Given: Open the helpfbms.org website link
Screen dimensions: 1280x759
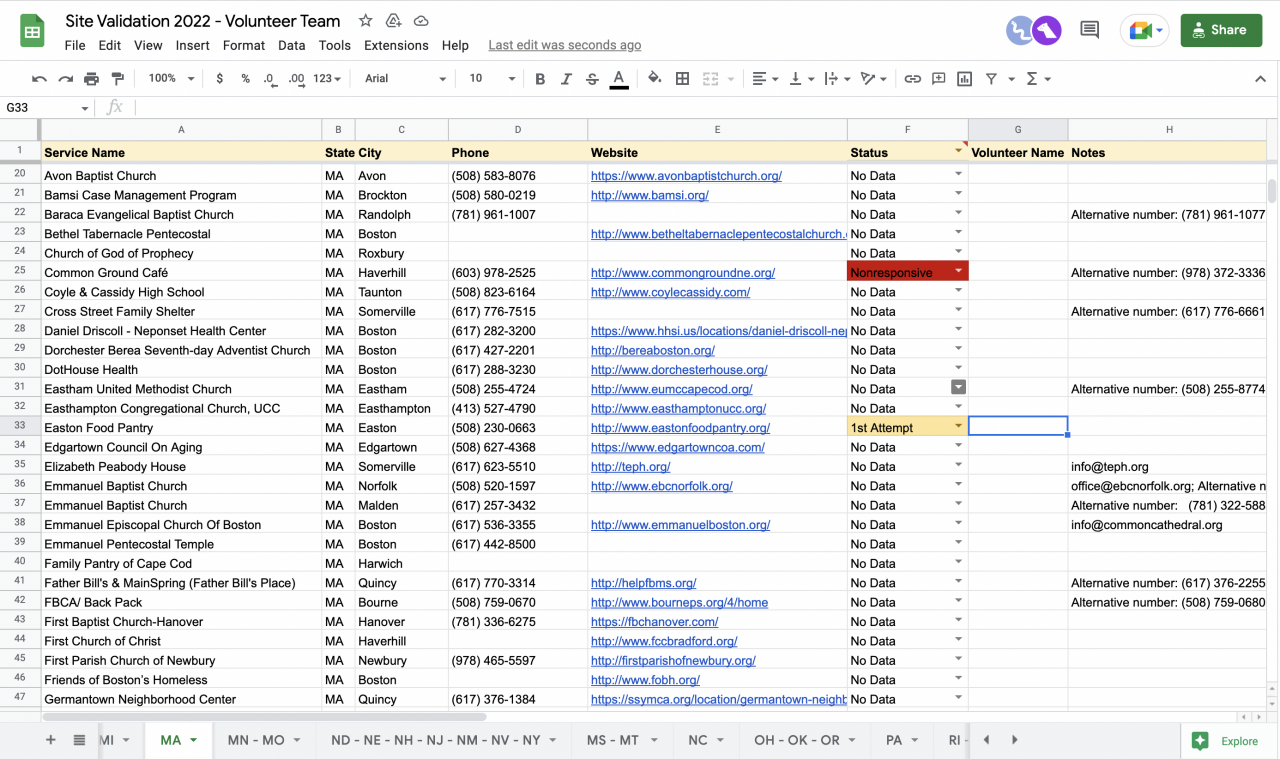Looking at the screenshot, I should (x=643, y=583).
